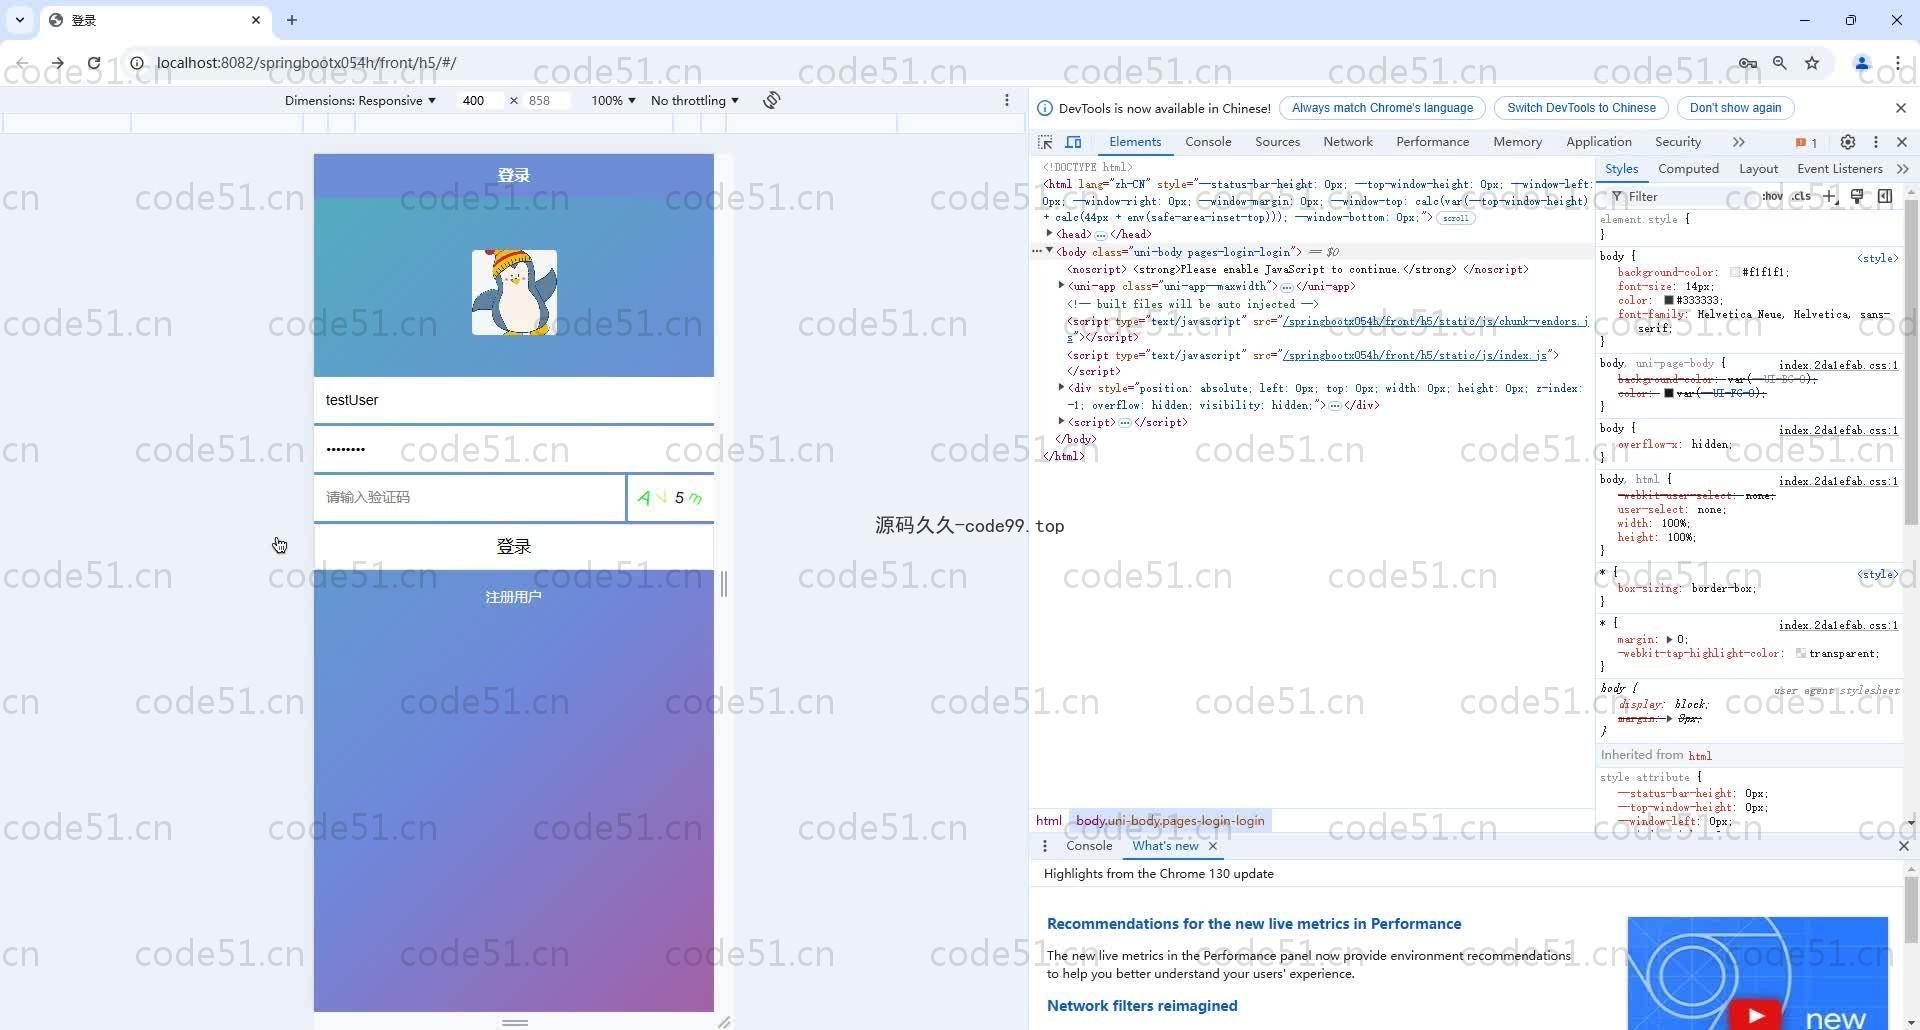This screenshot has height=1030, width=1920.
Task: Click the issues counter badge
Action: (1807, 142)
